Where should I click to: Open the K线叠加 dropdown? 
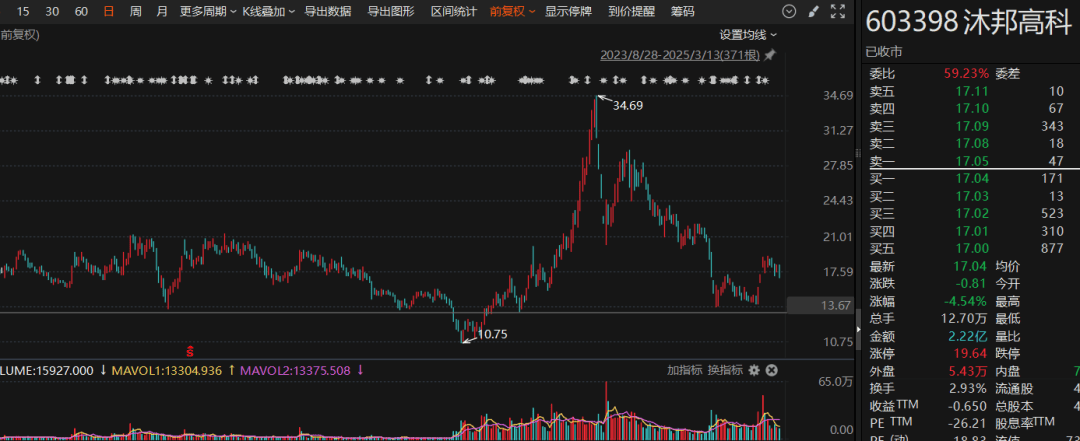(268, 12)
